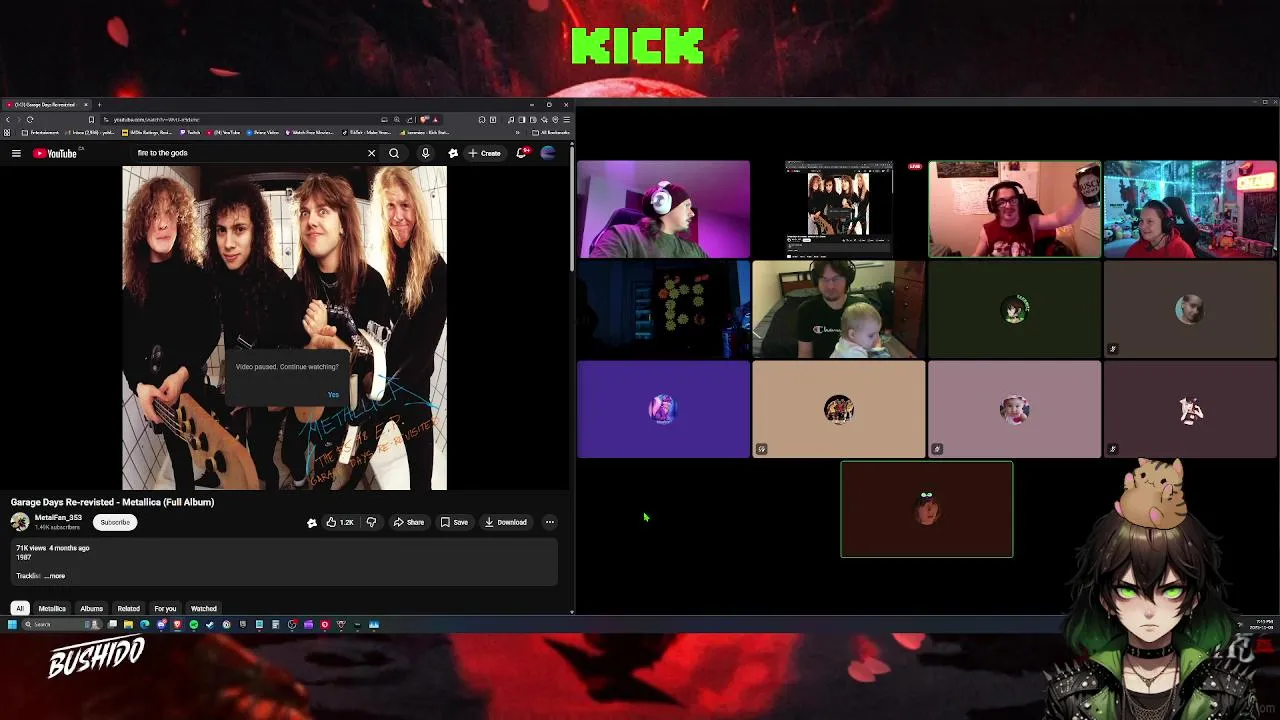Start voice search with microphone

tap(425, 153)
